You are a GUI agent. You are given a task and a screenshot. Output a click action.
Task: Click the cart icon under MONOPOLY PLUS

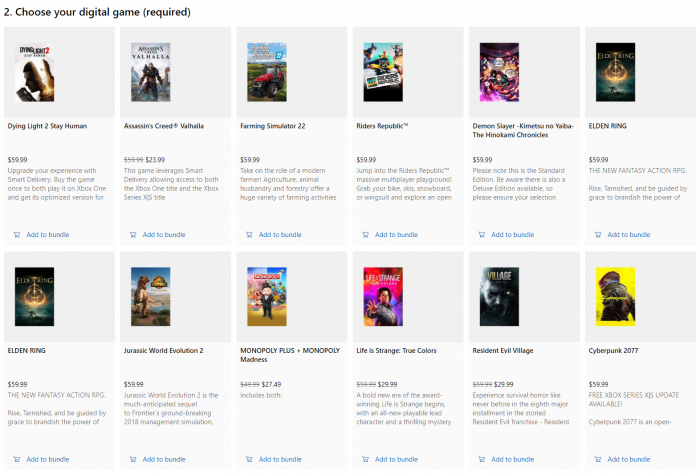tap(249, 459)
